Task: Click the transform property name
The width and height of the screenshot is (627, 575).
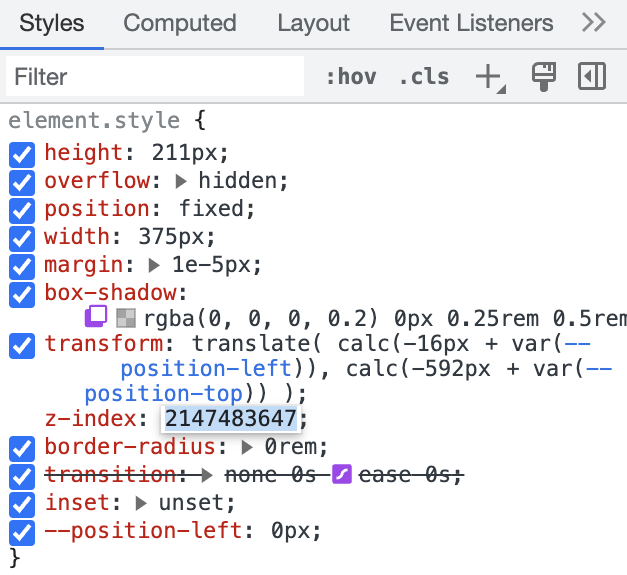Action: tap(104, 343)
